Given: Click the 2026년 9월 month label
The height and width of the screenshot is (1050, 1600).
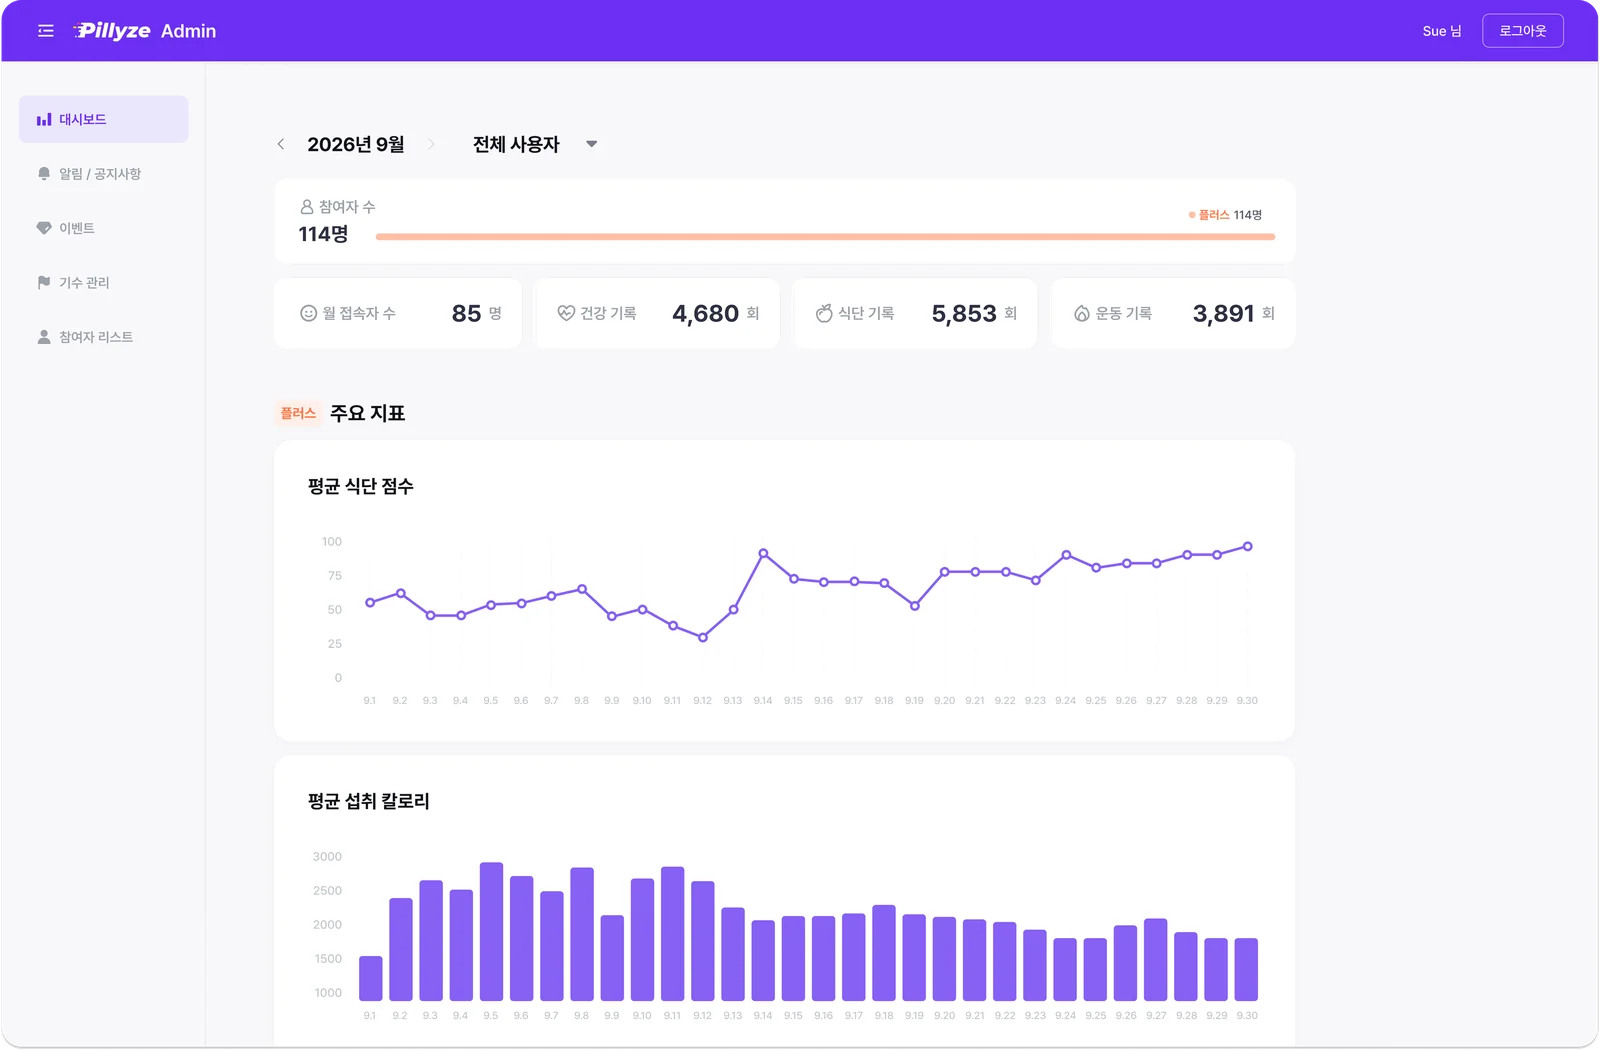Looking at the screenshot, I should coord(356,144).
